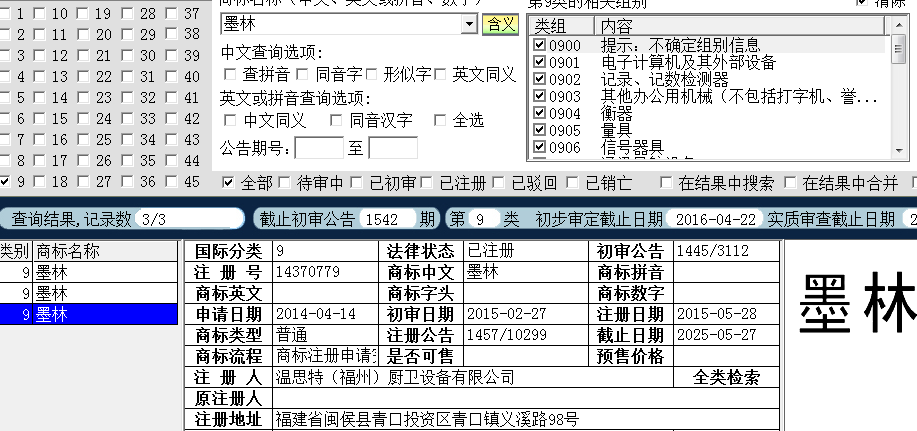
Task: Click the 法律状态 value 已注册
Action: [x=491, y=251]
